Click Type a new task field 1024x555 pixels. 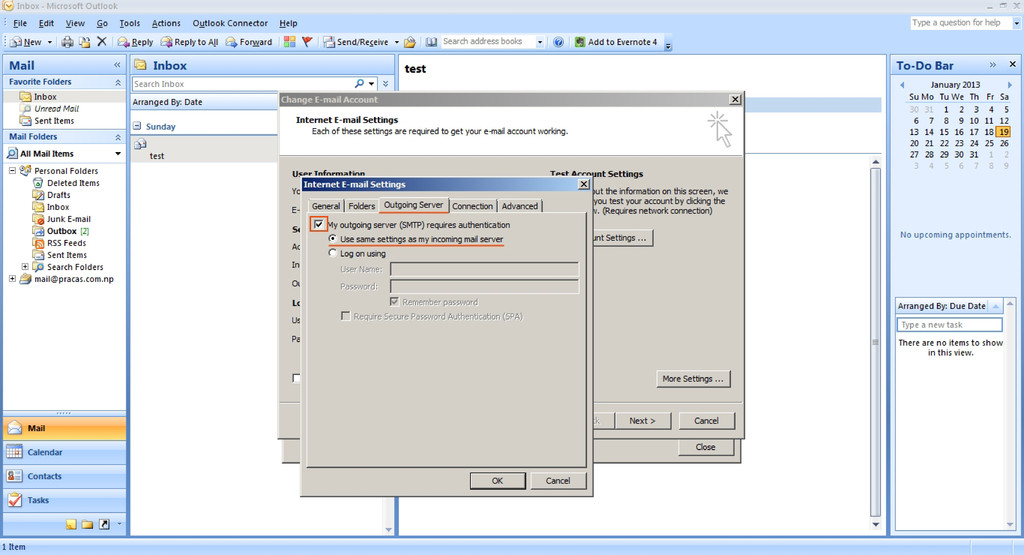[950, 325]
